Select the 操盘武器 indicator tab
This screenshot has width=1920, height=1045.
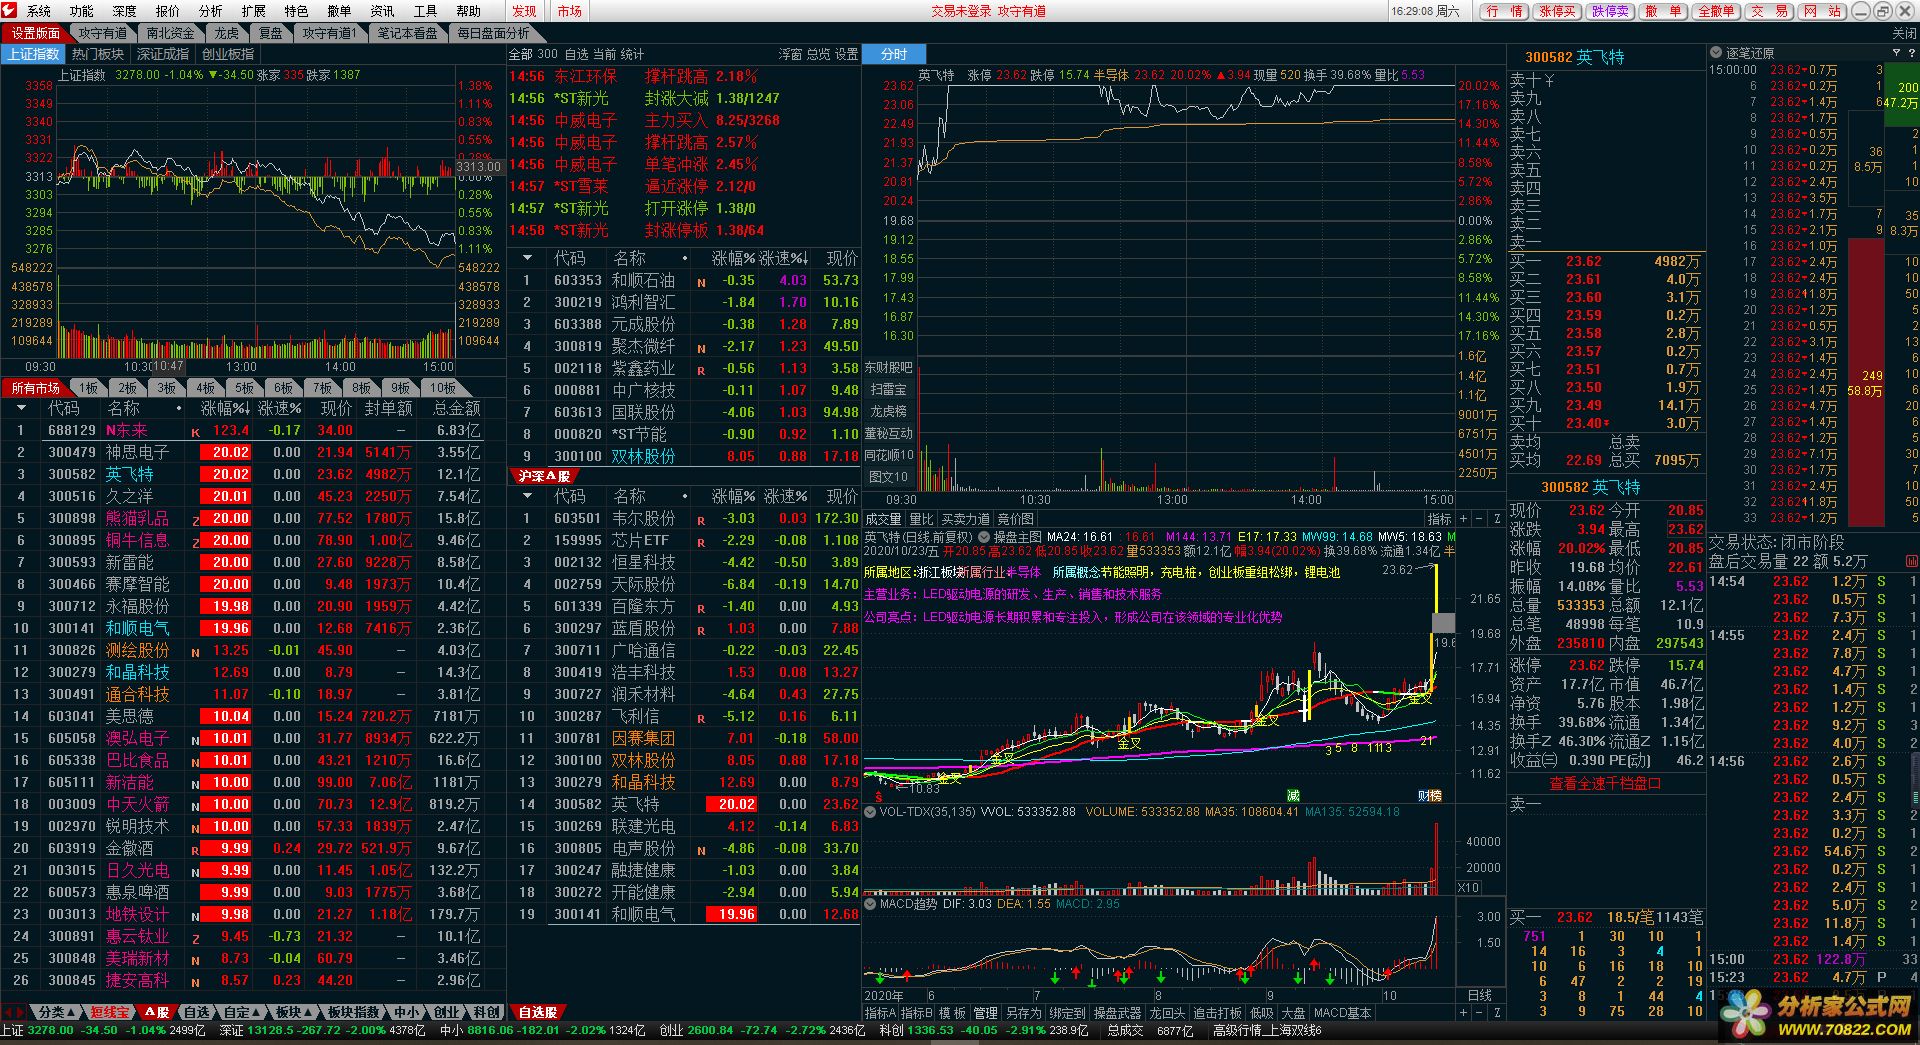pyautogui.click(x=1117, y=1013)
